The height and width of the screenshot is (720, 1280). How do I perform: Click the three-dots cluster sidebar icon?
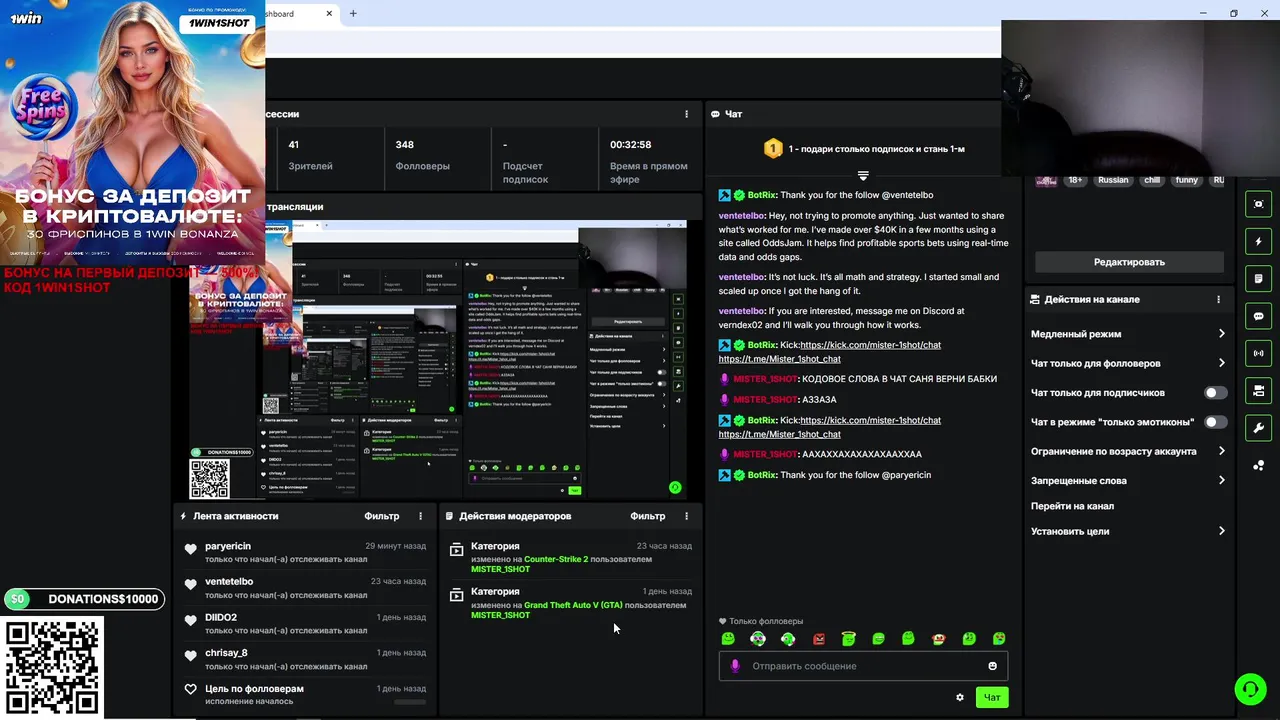tap(1259, 465)
